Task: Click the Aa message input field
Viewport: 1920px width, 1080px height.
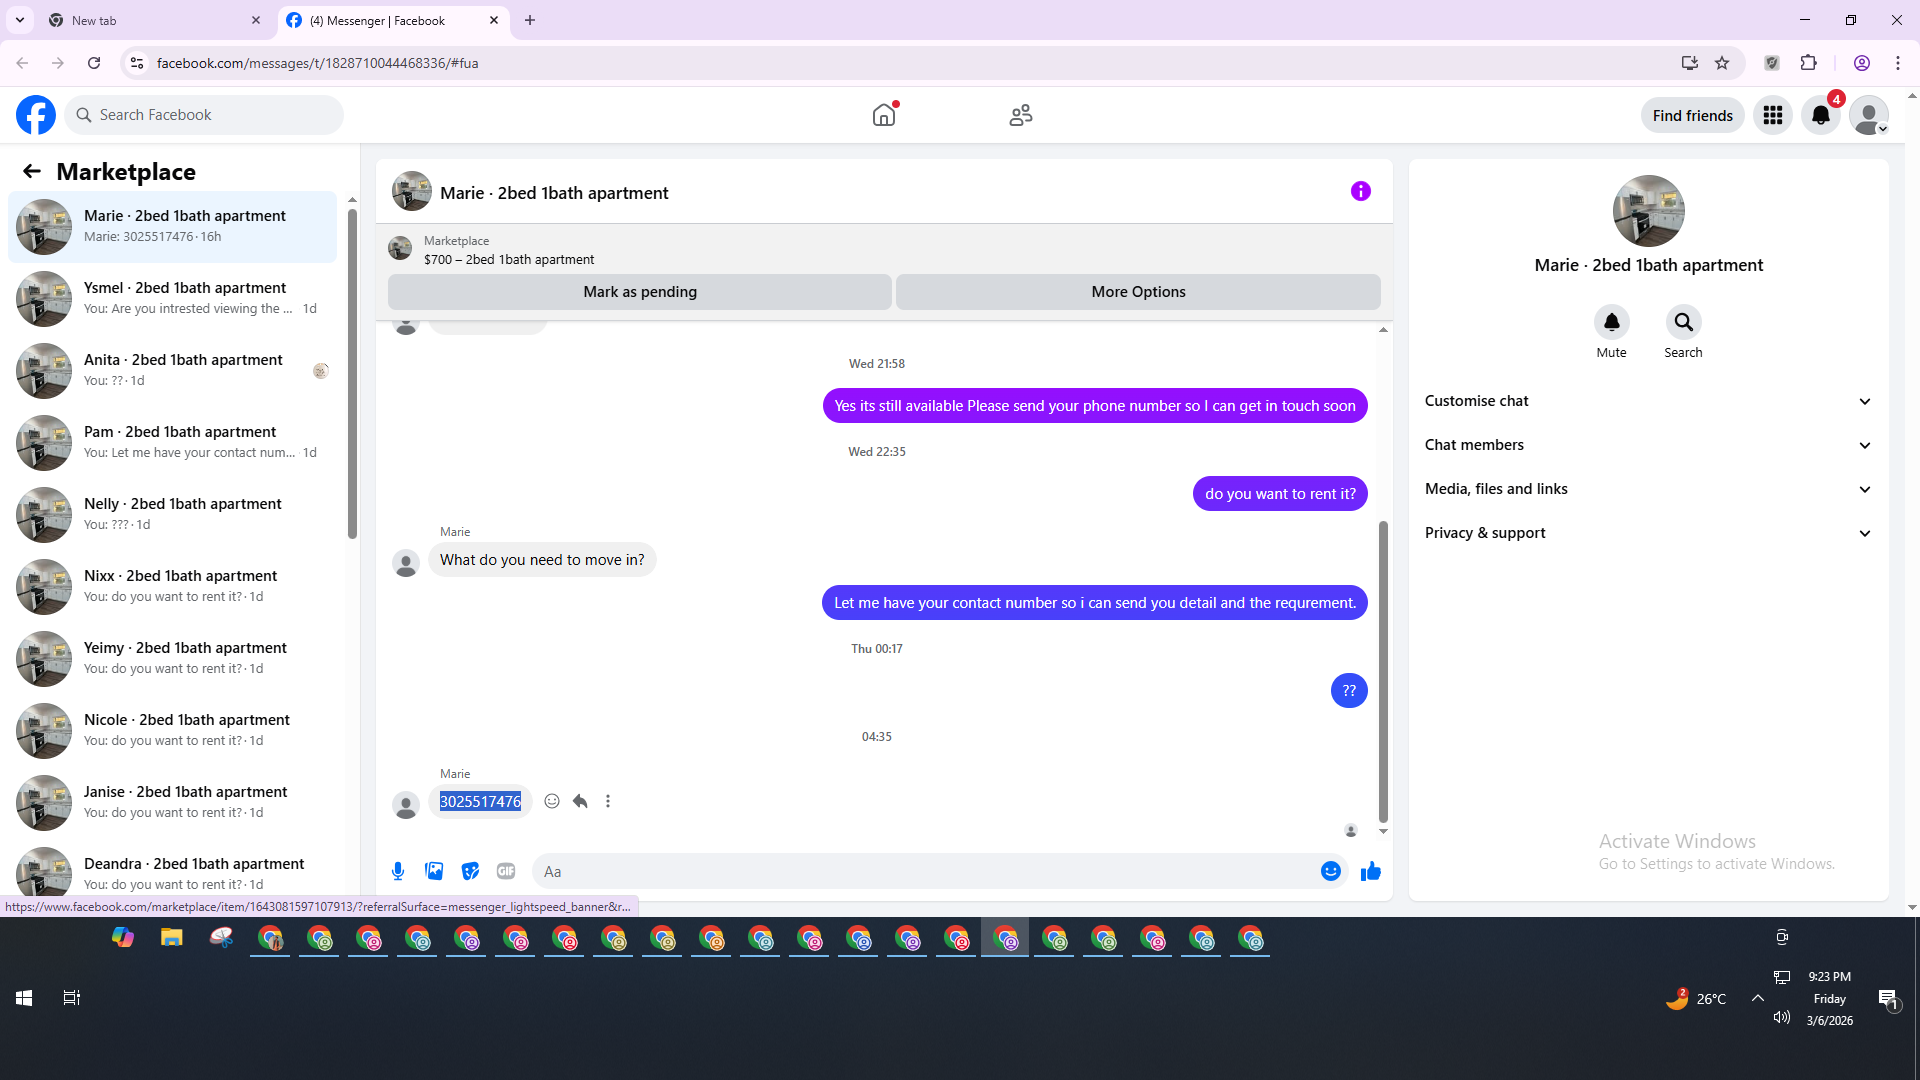Action: point(925,871)
